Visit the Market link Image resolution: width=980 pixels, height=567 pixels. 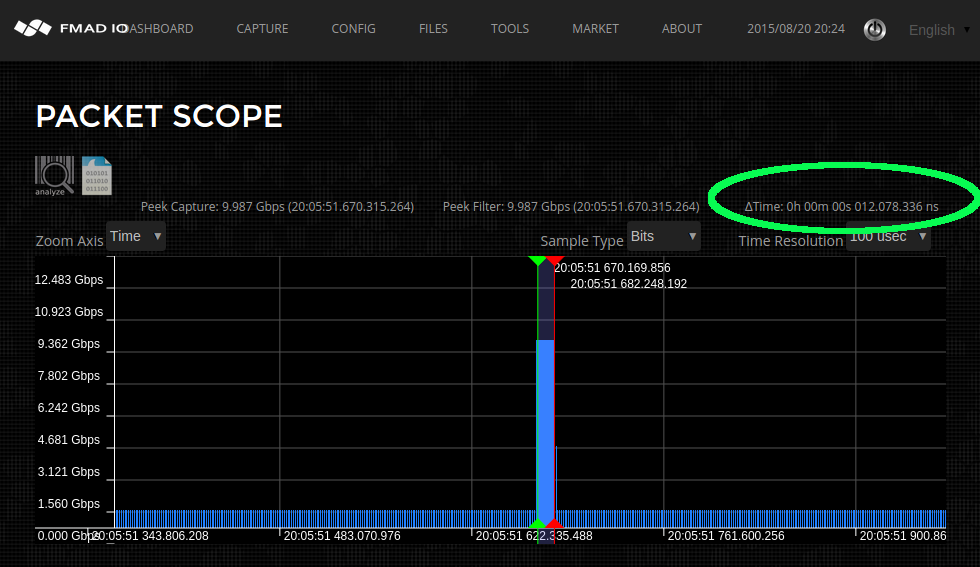595,29
